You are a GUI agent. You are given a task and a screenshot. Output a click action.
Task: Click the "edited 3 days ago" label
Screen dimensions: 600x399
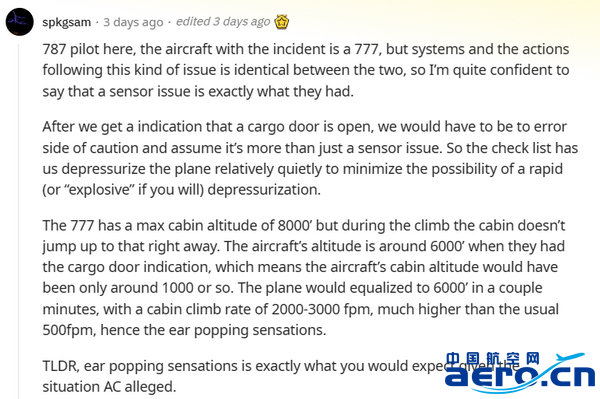223,22
